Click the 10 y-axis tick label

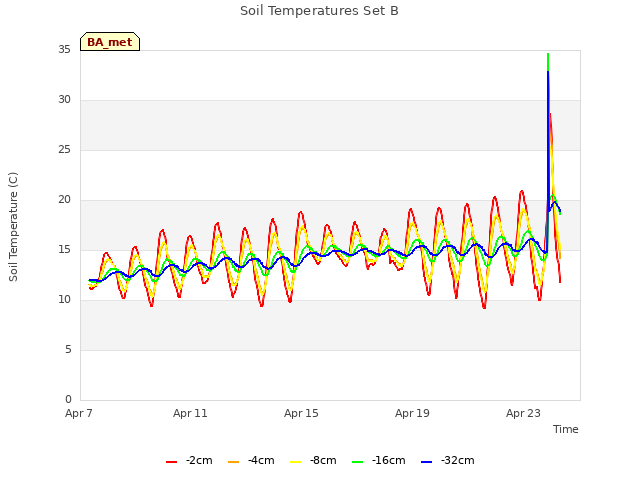coord(64,300)
